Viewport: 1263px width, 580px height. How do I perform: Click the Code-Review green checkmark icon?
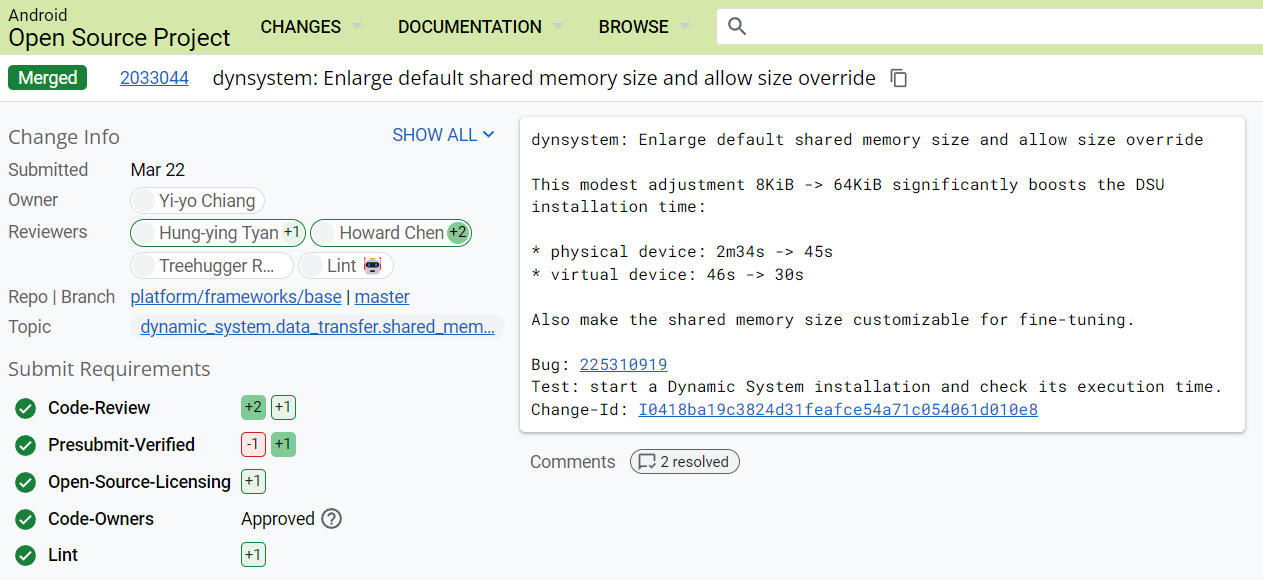click(25, 408)
